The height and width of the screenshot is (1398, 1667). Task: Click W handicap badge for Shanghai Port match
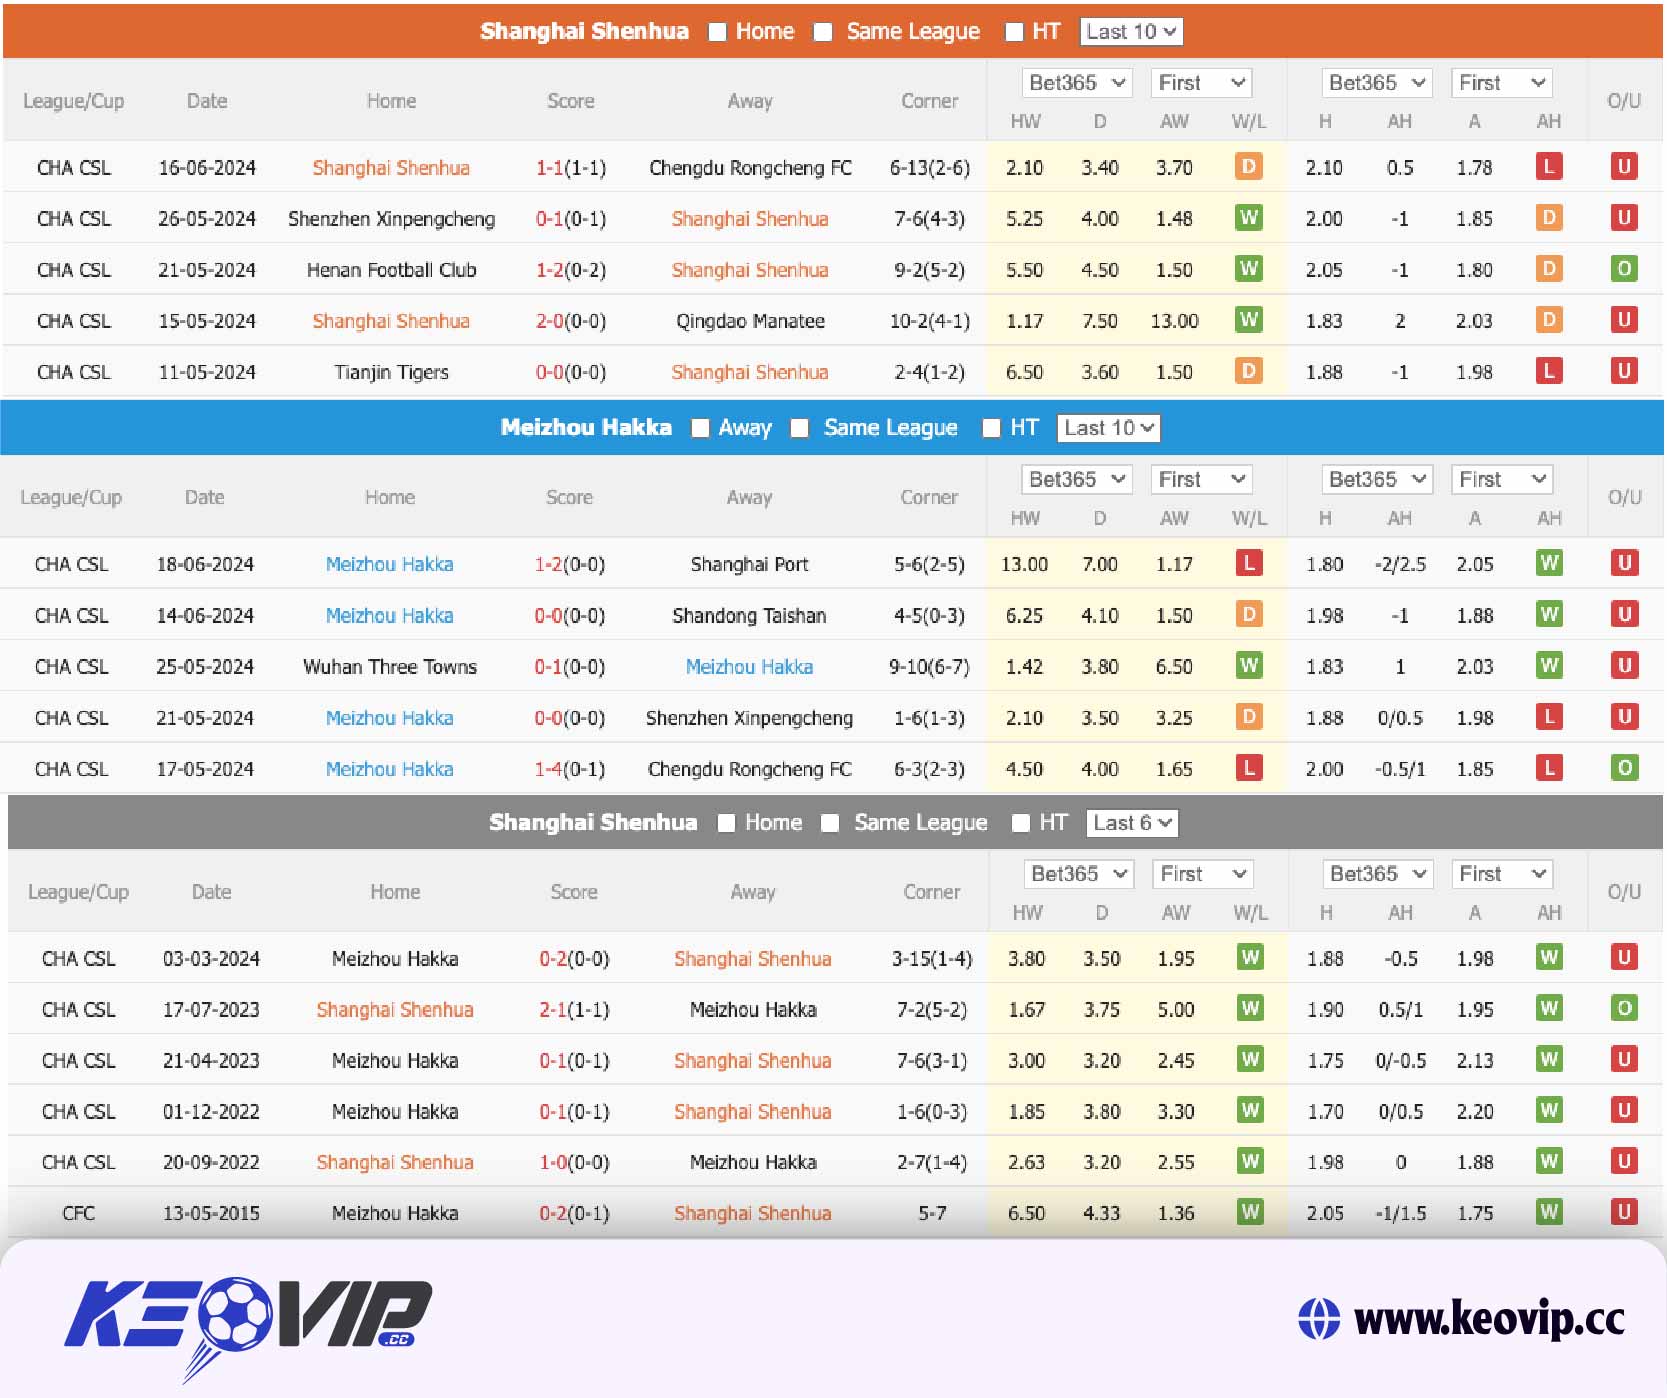pos(1549,564)
